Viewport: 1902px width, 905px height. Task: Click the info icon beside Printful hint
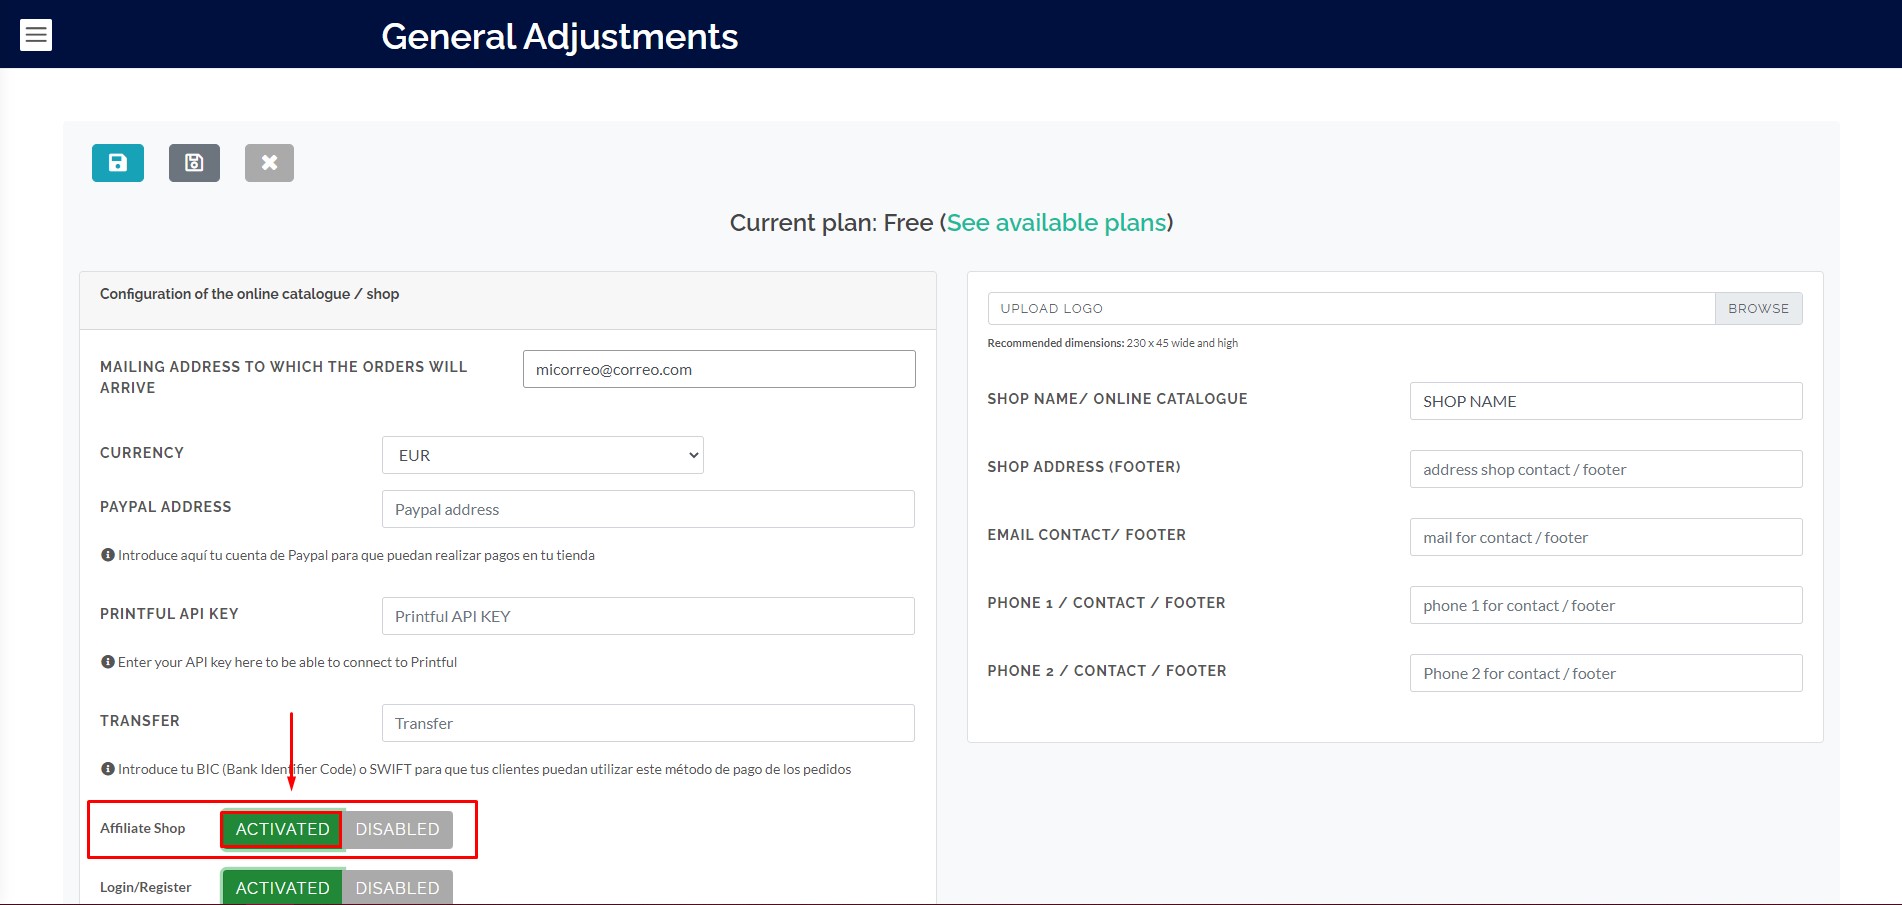click(107, 662)
